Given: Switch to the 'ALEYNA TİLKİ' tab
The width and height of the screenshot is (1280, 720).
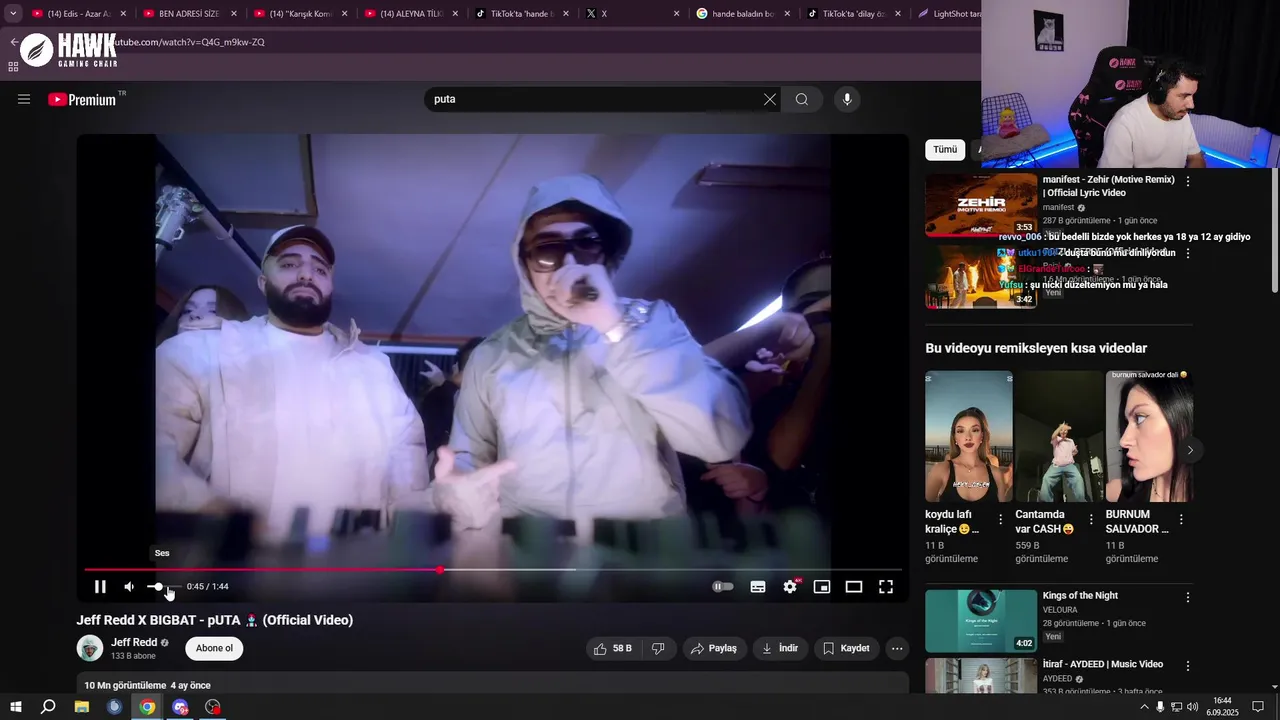Looking at the screenshot, I should pyautogui.click(x=411, y=14).
